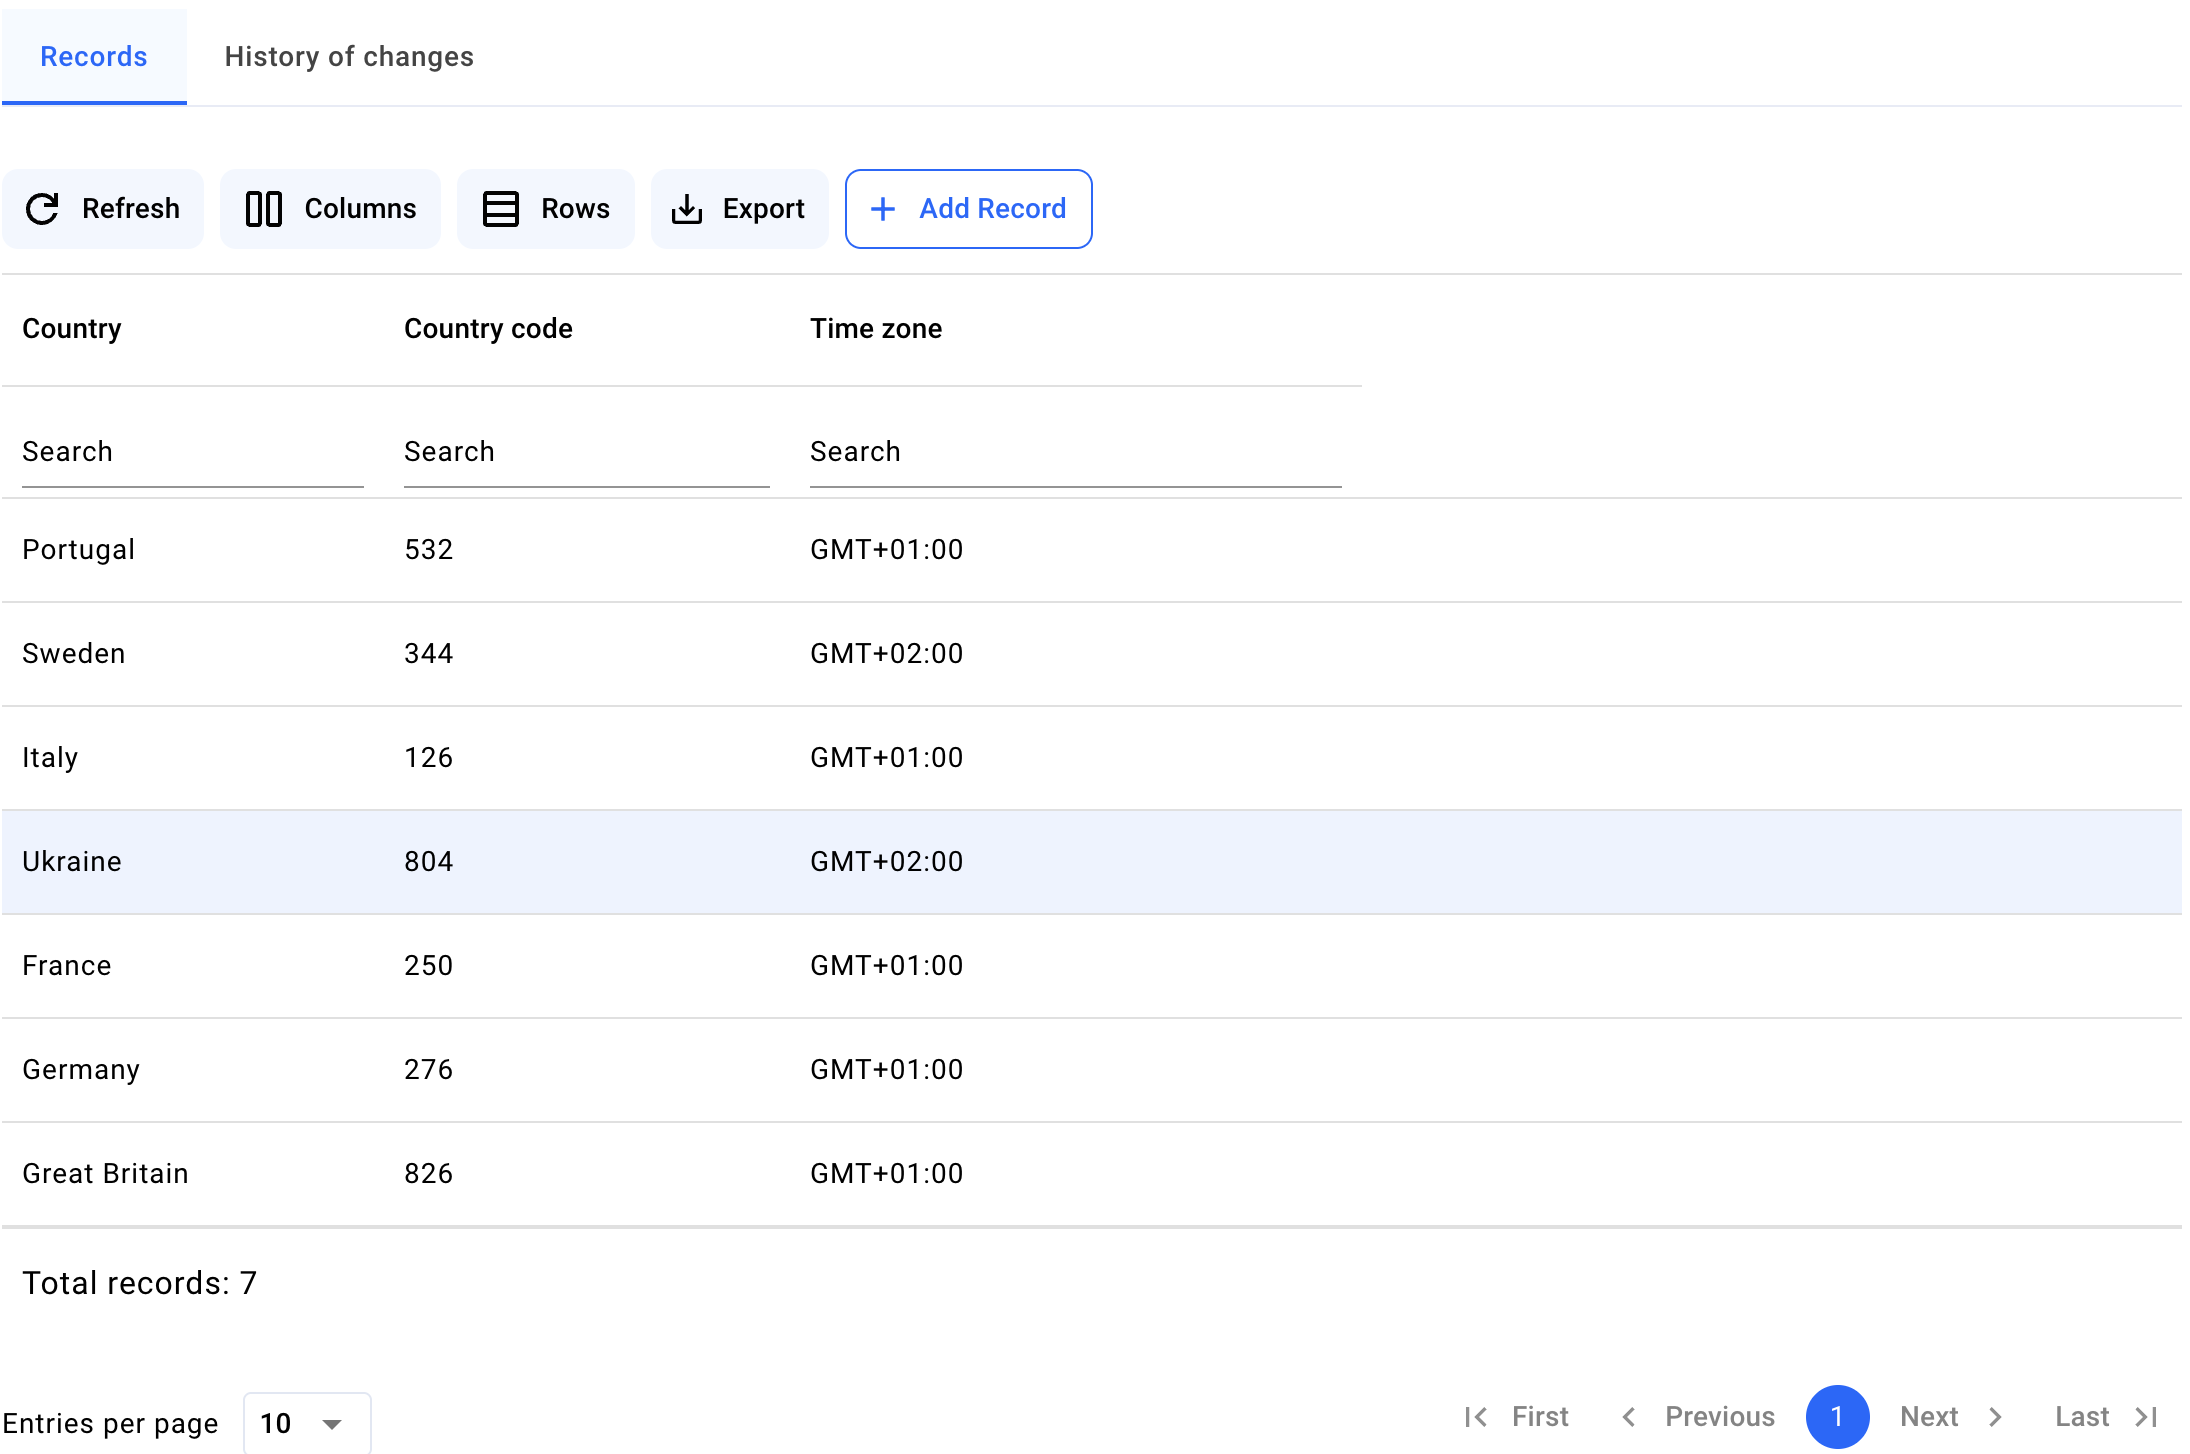The height and width of the screenshot is (1454, 2190).
Task: Select the Sweden row
Action: tap(1092, 654)
